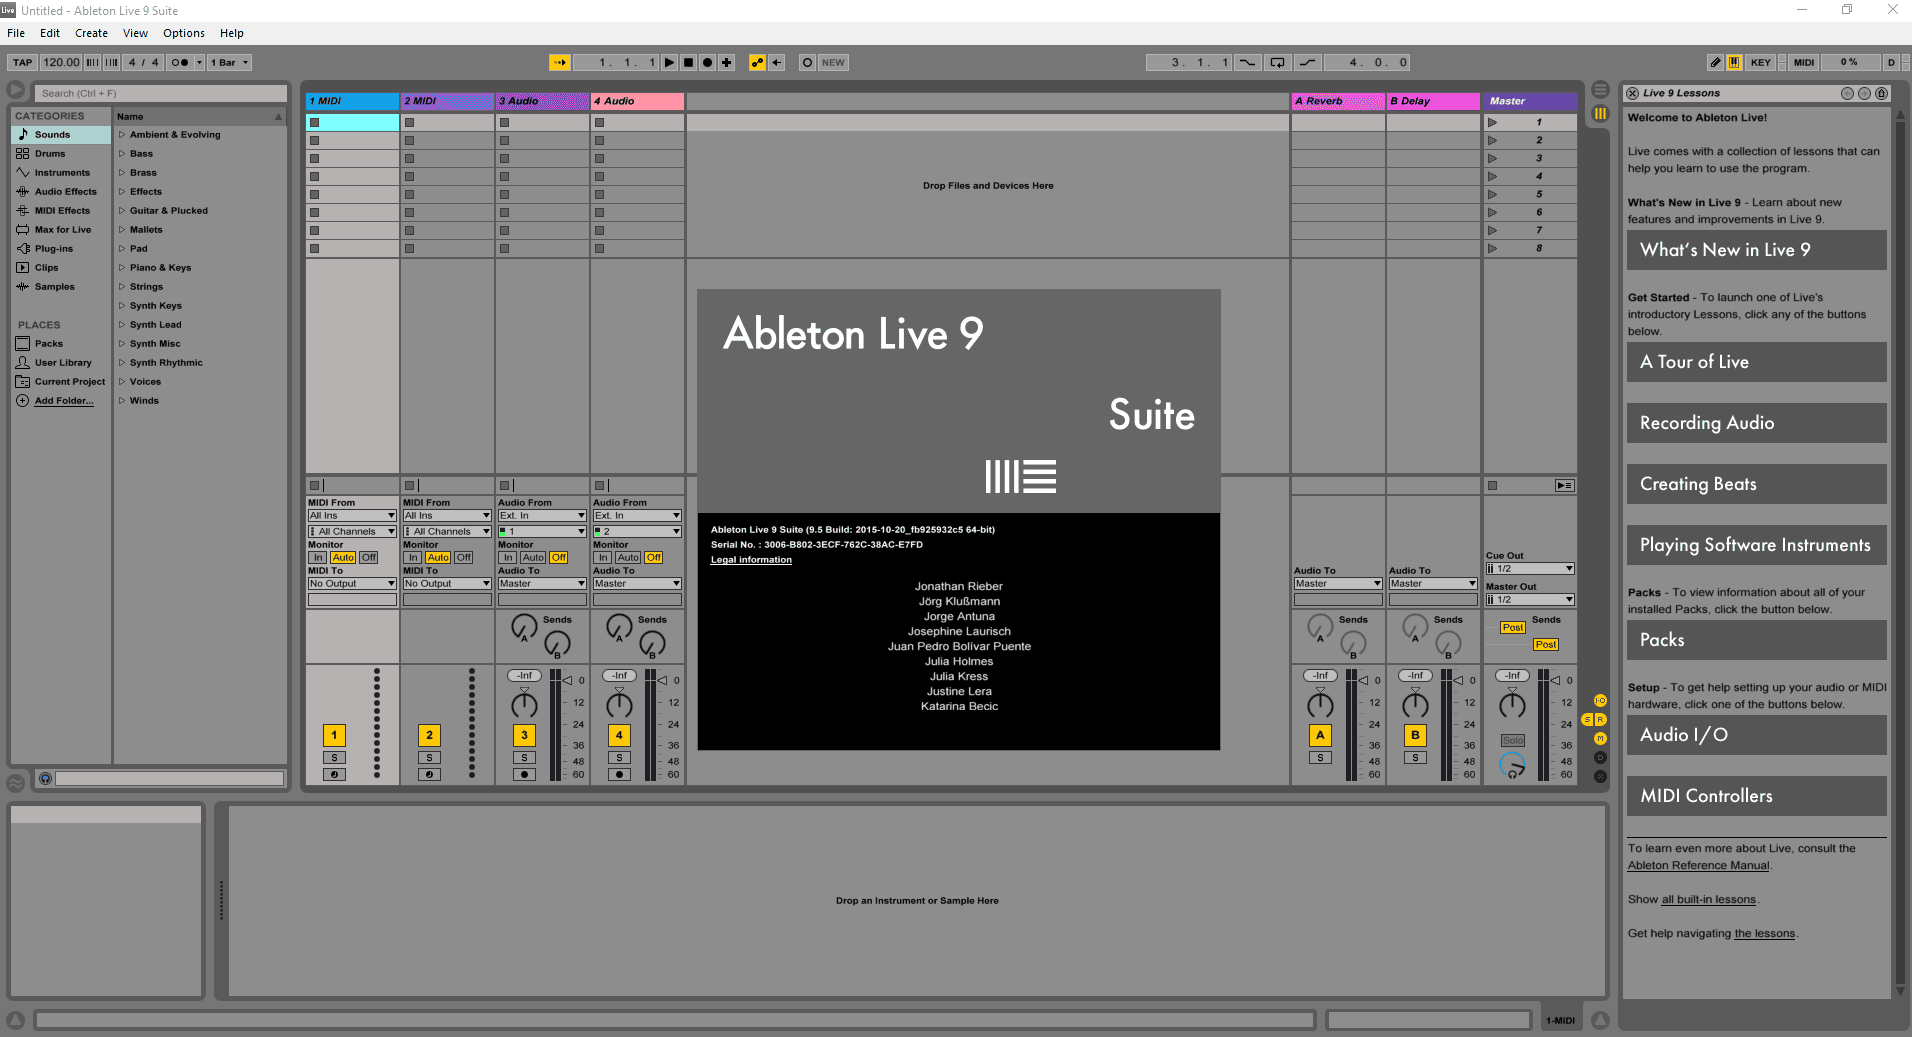
Task: Arm track 4 Audio for recording
Action: tap(619, 774)
